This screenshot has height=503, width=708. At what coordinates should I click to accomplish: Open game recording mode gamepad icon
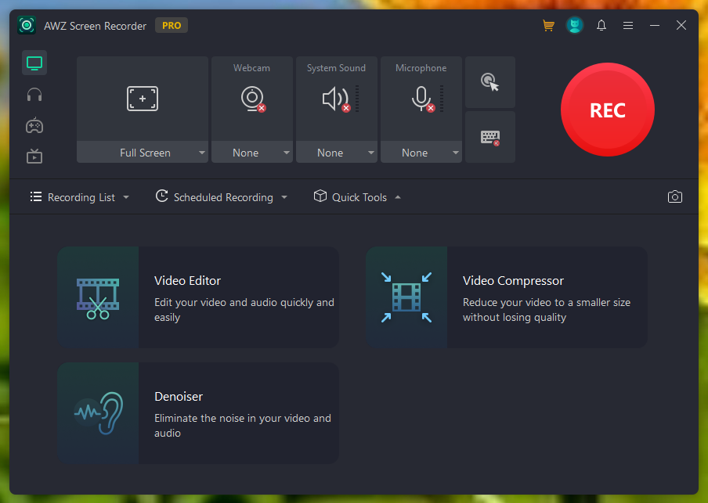[x=34, y=126]
